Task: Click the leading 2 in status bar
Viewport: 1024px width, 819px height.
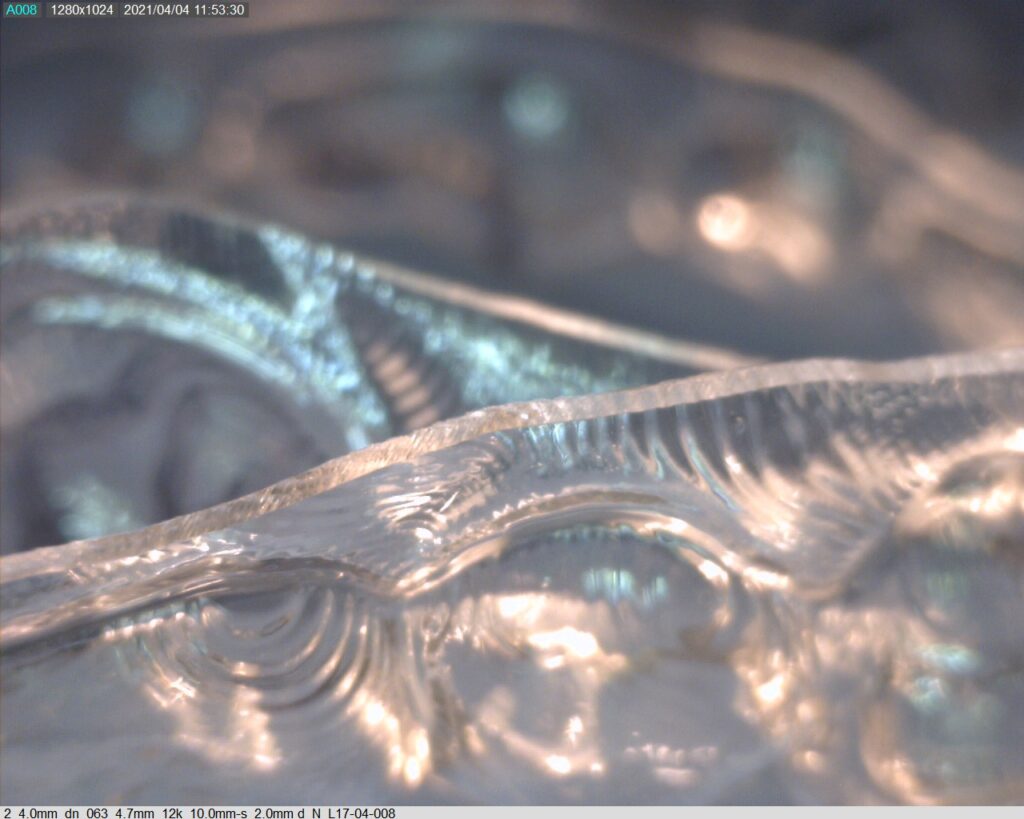Action: coord(7,813)
